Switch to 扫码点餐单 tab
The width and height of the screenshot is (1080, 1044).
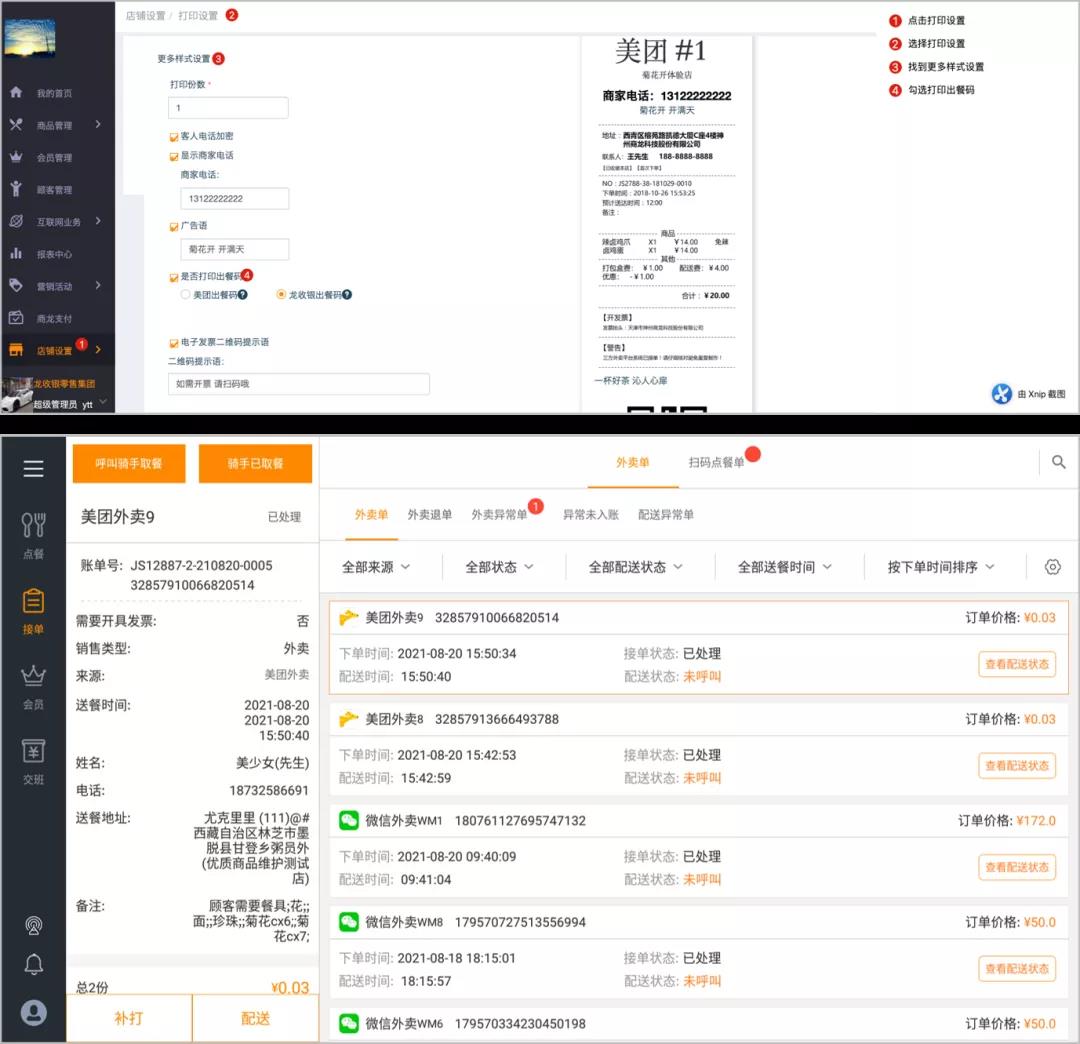(x=716, y=463)
